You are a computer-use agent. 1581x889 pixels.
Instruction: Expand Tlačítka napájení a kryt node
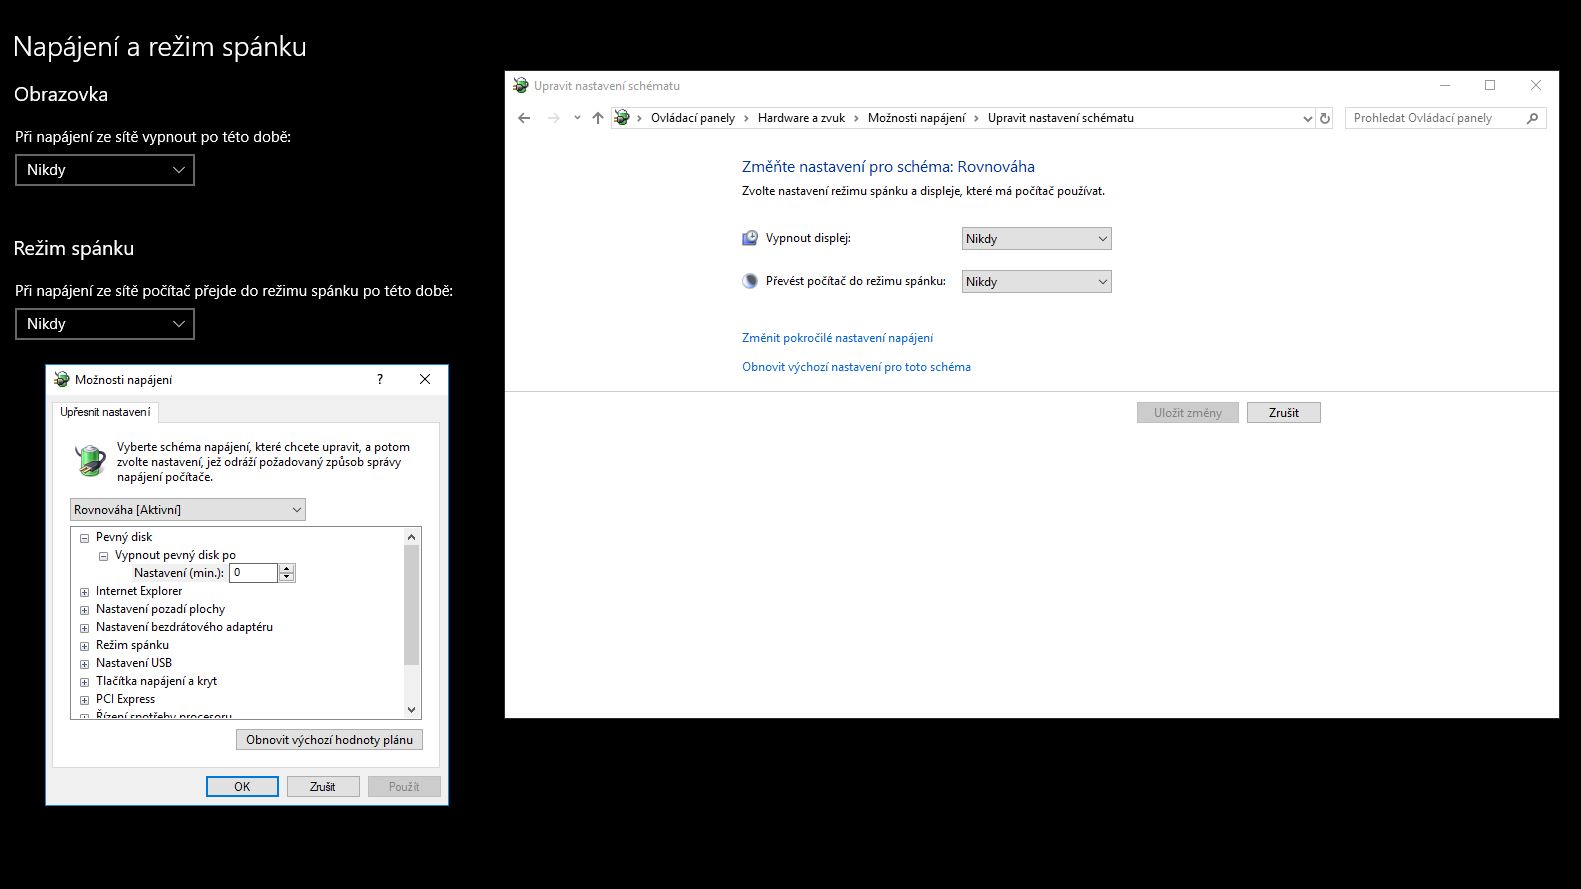(x=85, y=682)
